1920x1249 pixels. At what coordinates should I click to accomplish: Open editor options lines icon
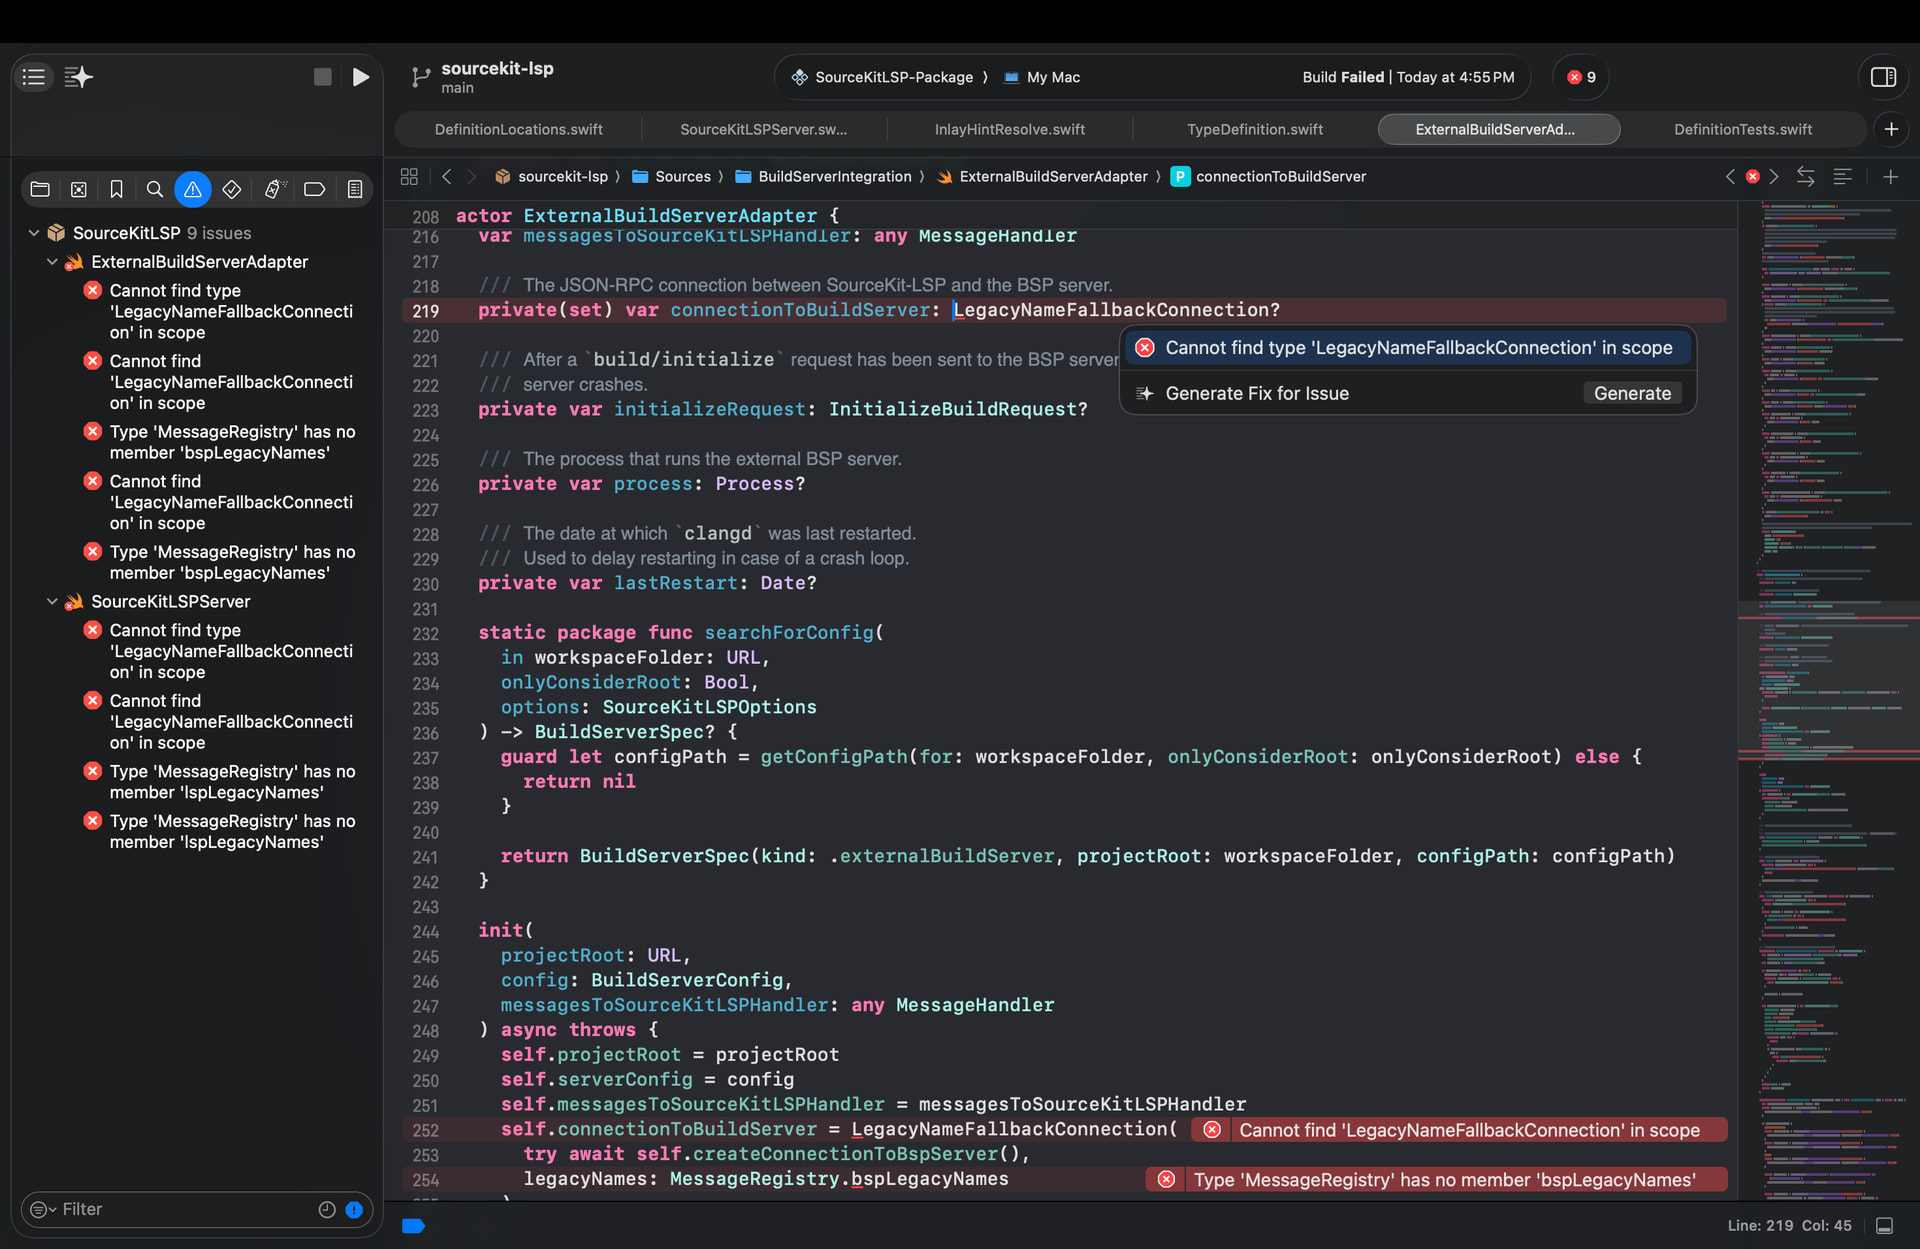(x=1843, y=176)
